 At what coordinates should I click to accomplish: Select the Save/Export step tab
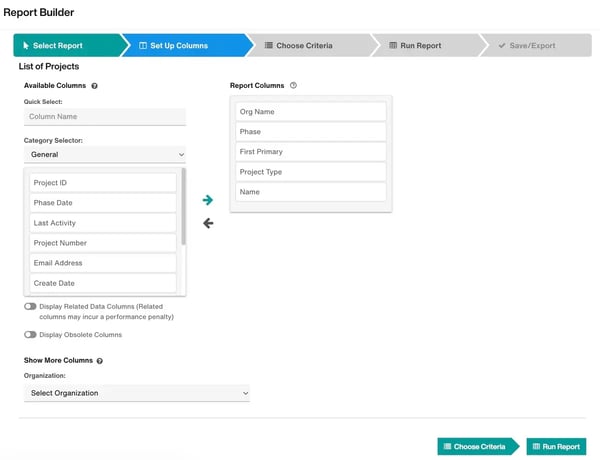click(x=530, y=46)
